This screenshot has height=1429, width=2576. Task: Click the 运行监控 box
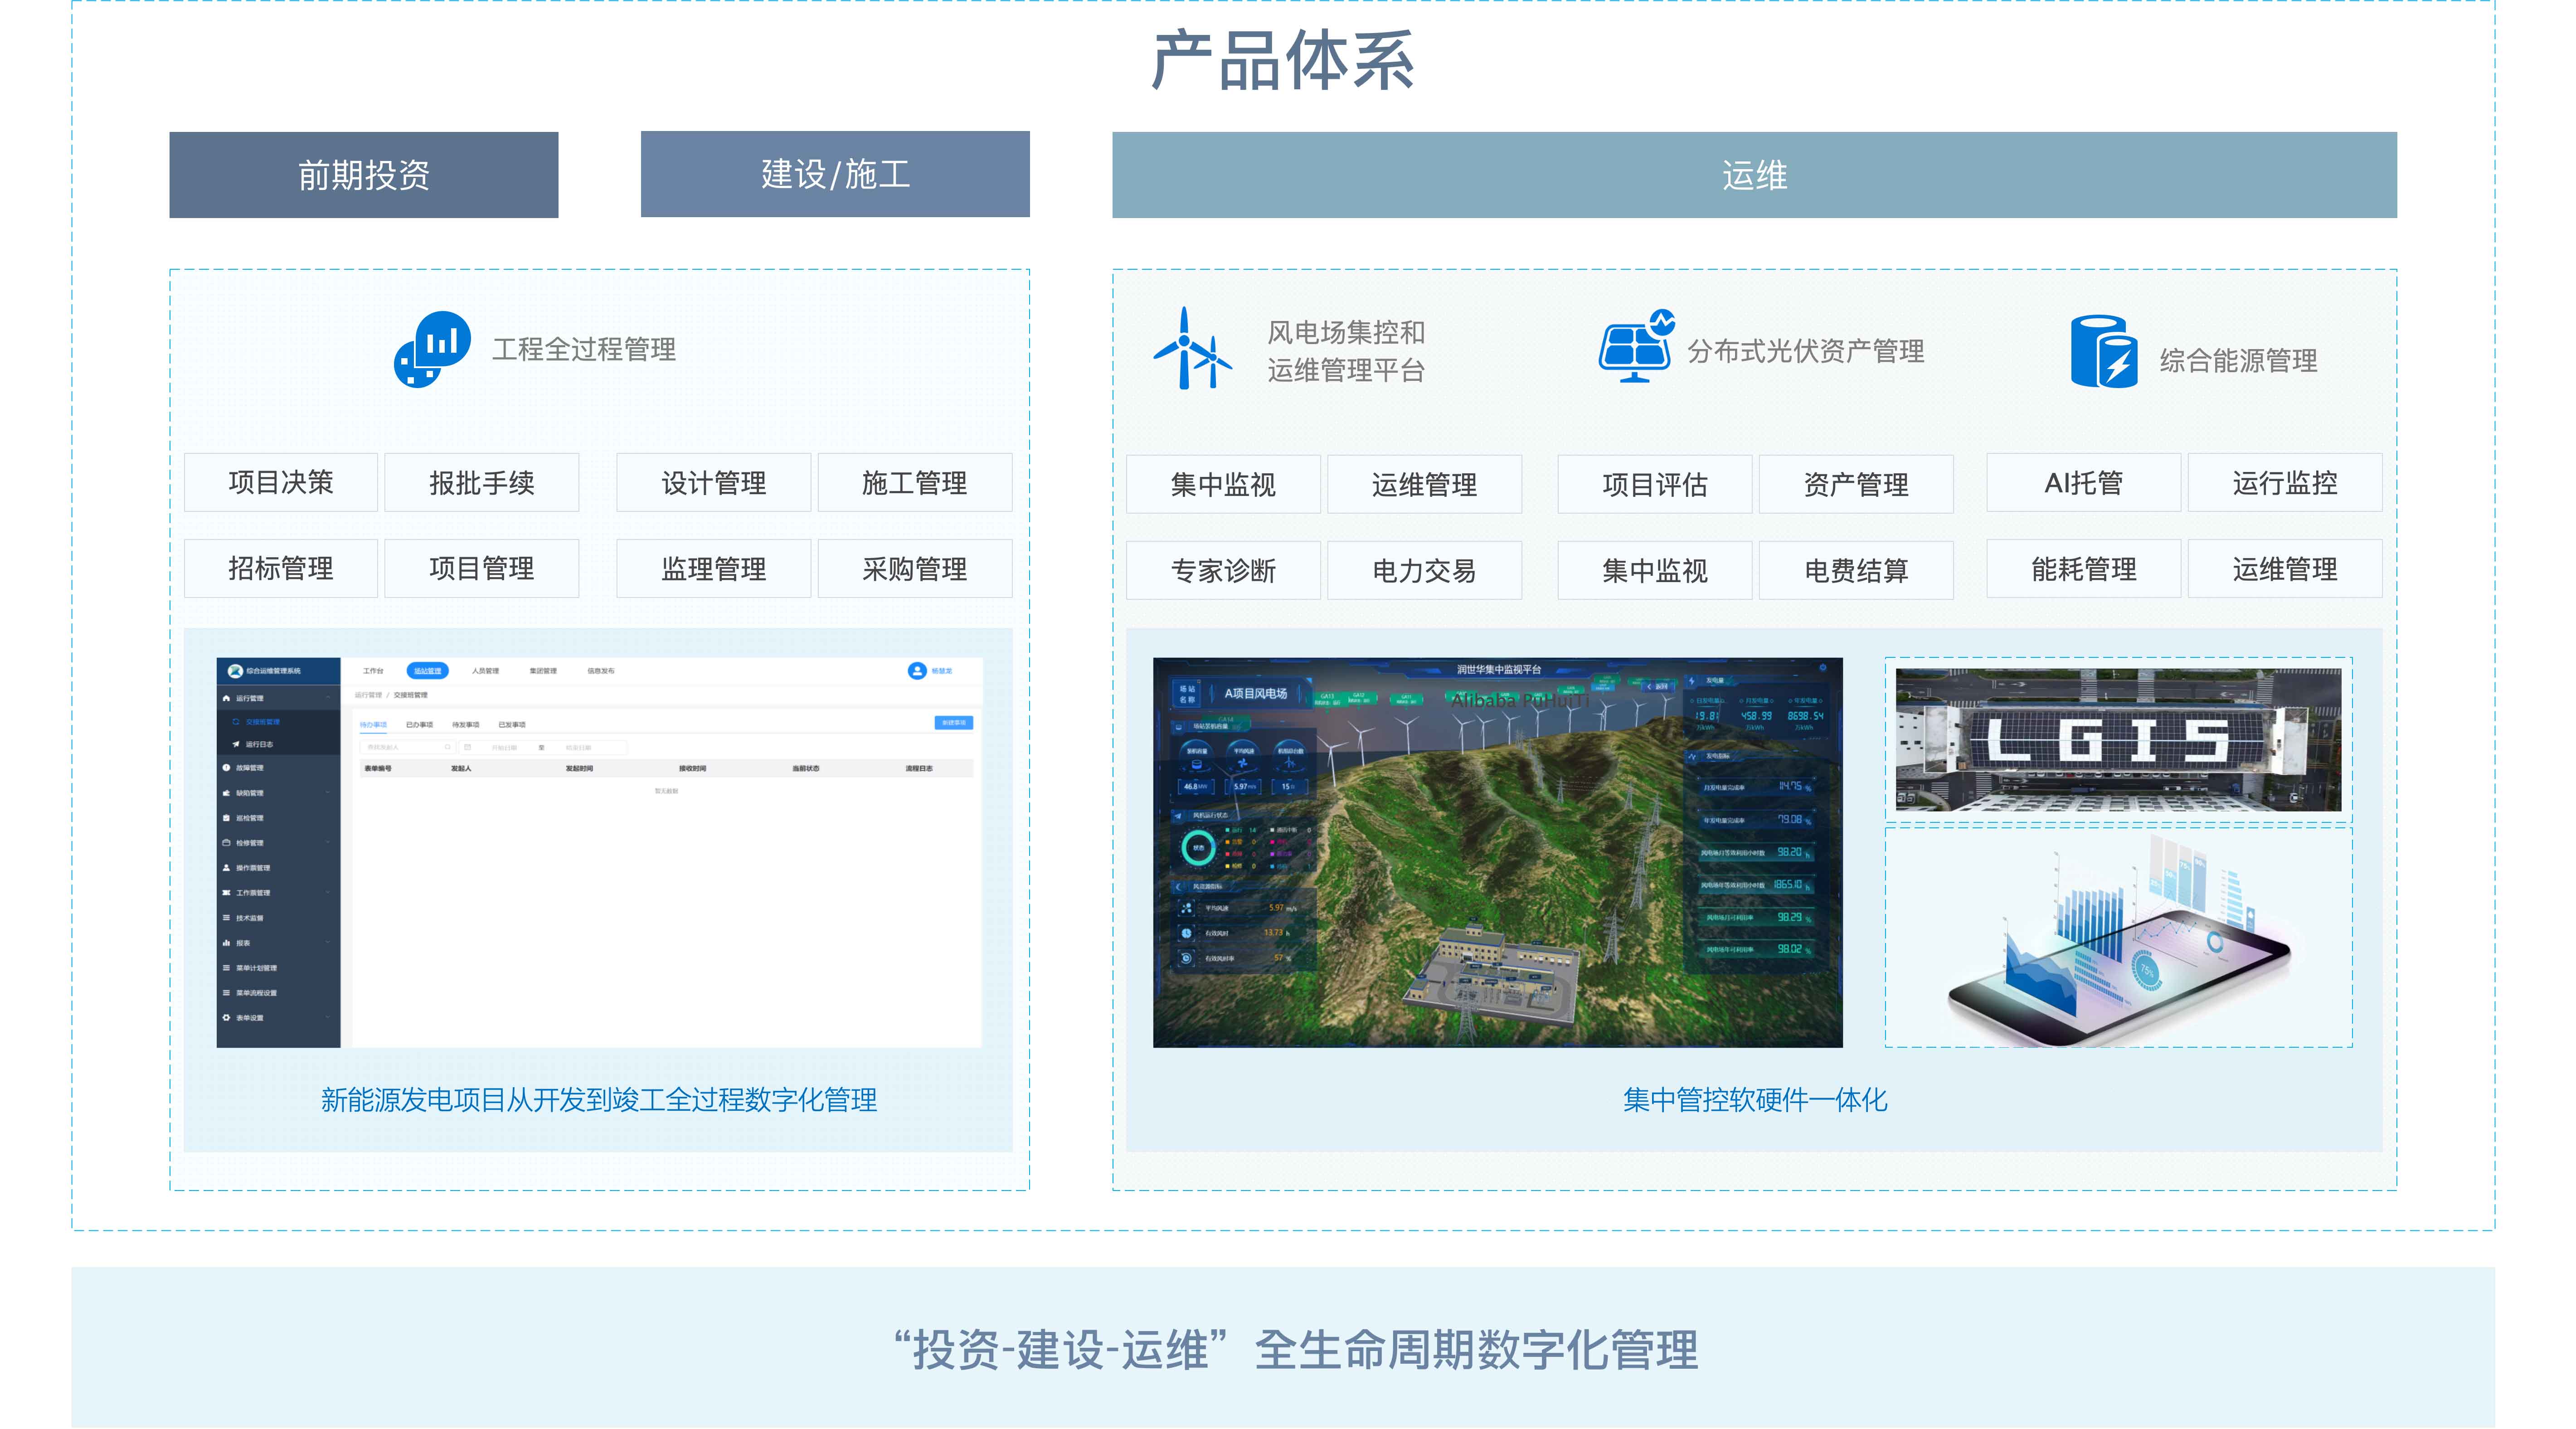click(x=2285, y=483)
